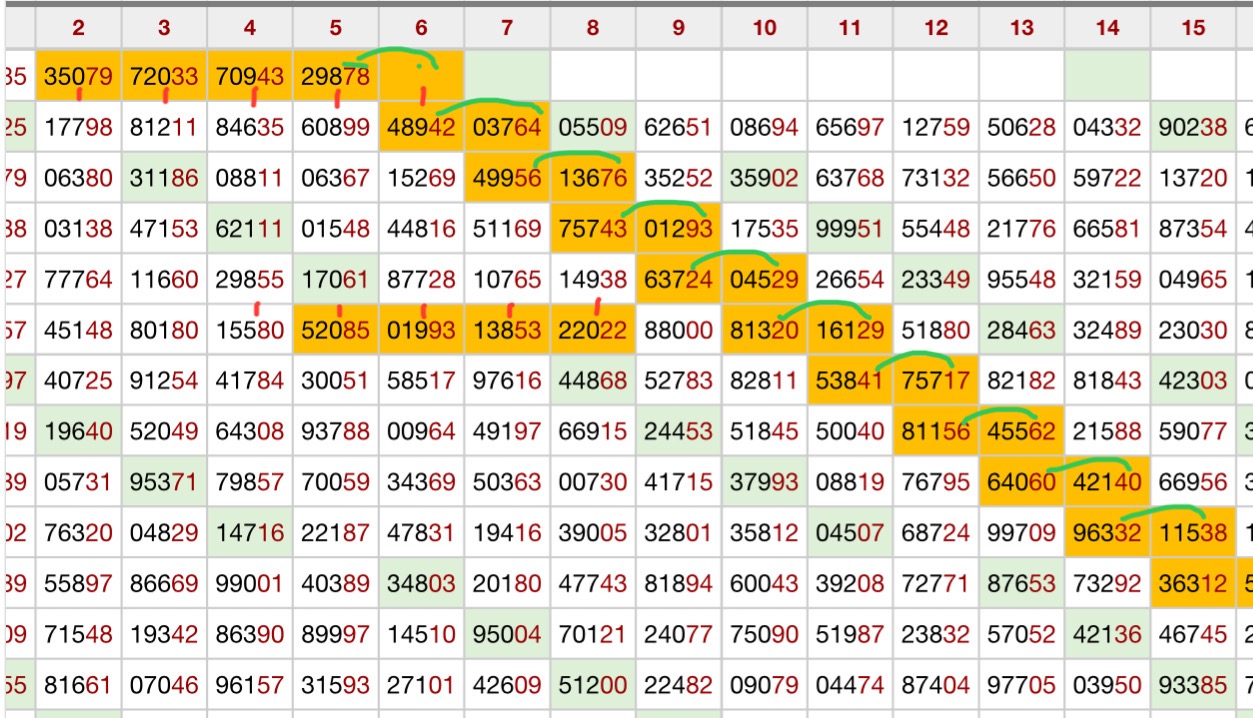1253x718 pixels.
Task: Click the green cell 95004
Action: click(507, 634)
